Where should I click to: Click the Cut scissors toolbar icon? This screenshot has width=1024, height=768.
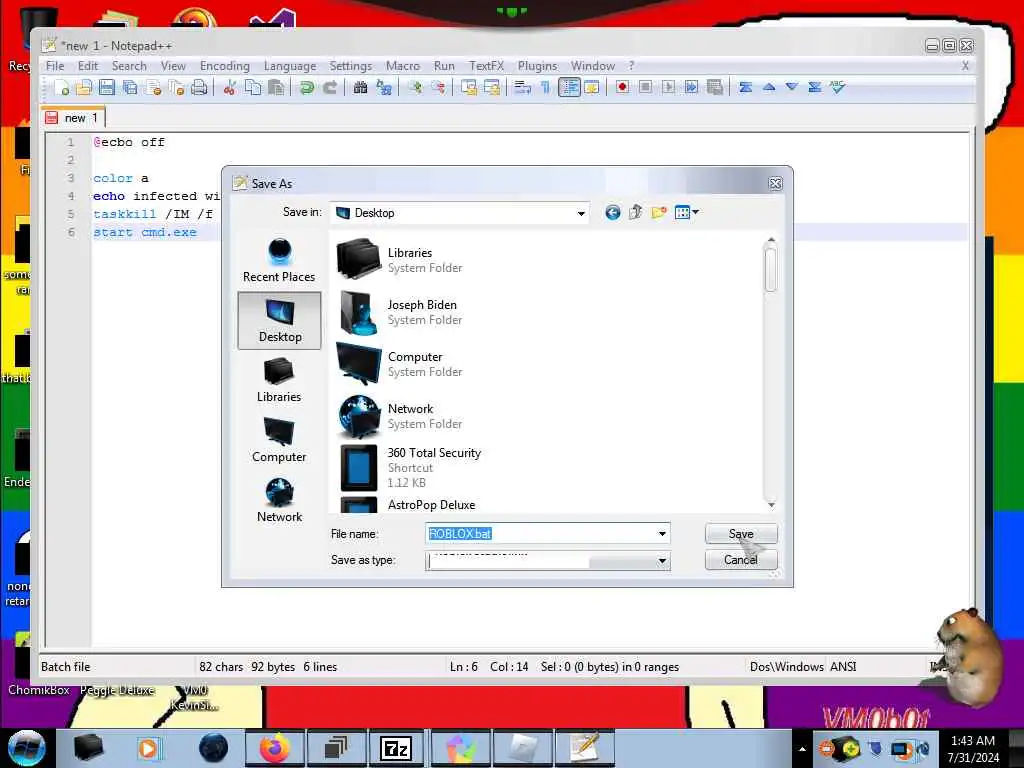pos(229,88)
